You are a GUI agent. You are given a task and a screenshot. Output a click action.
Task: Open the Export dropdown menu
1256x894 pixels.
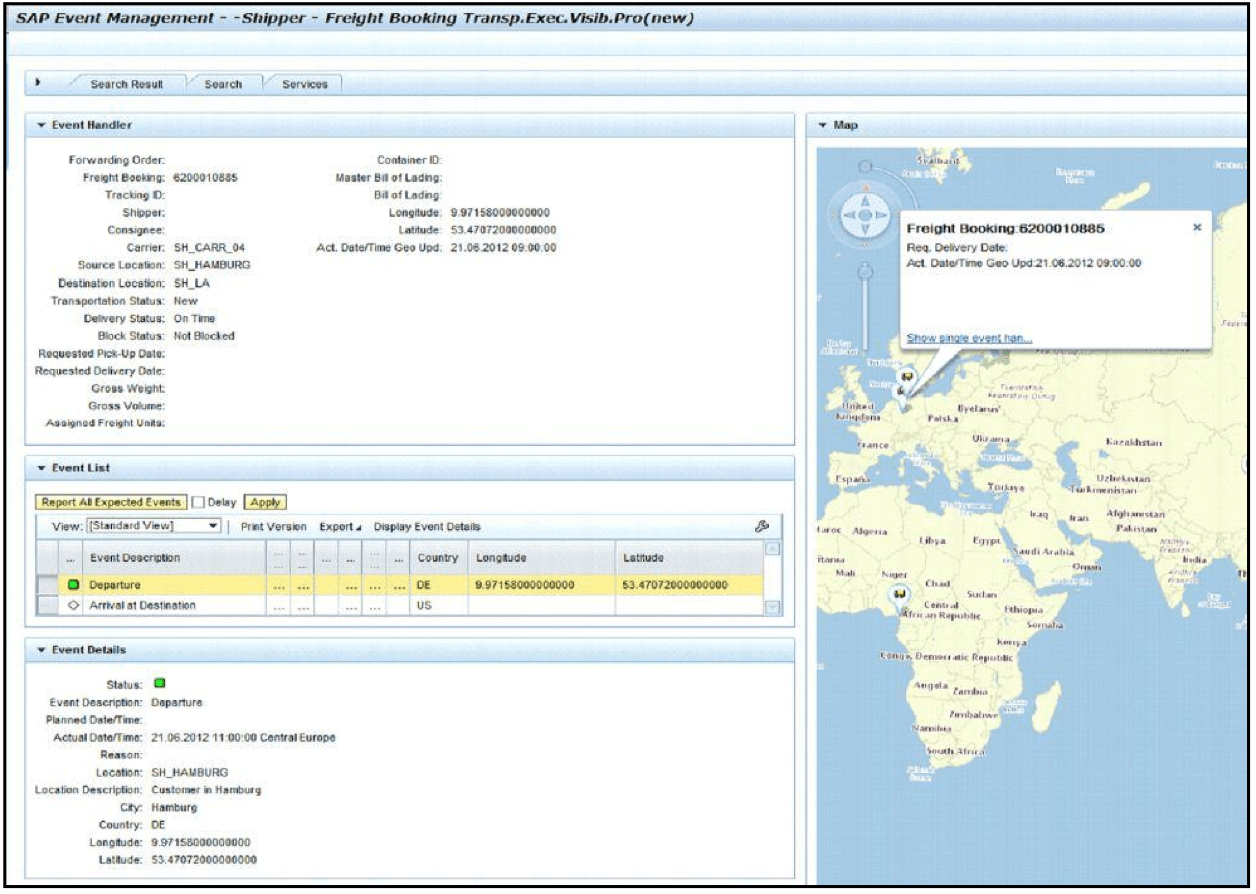coord(340,527)
